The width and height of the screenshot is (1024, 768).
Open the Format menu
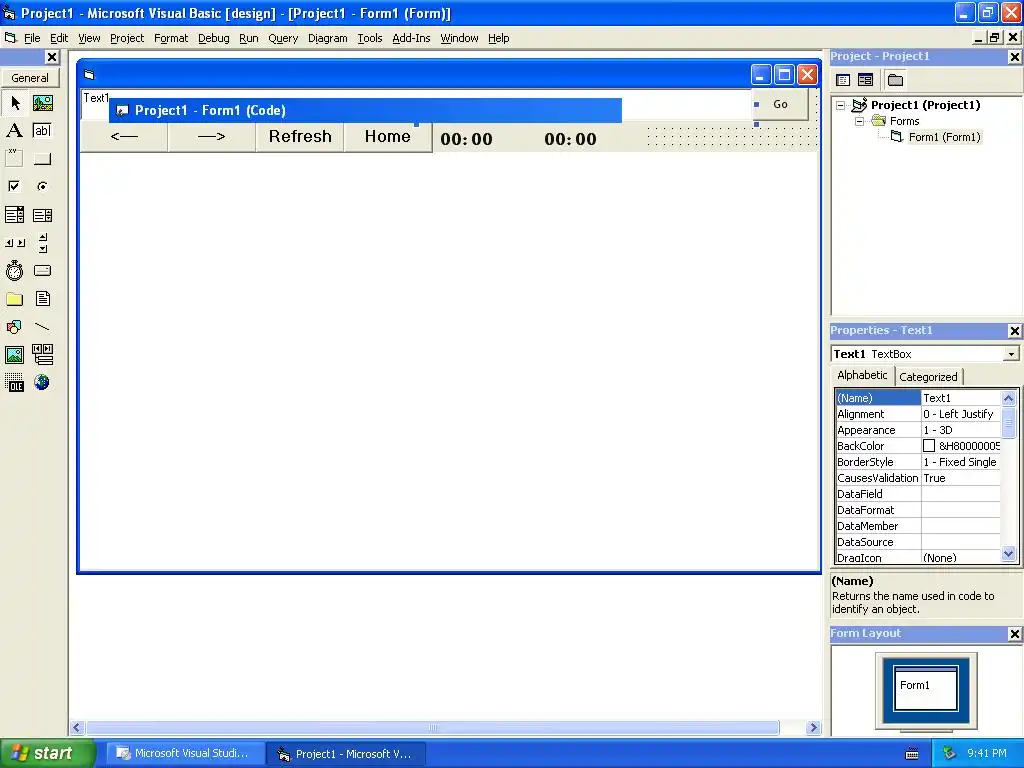pyautogui.click(x=171, y=39)
